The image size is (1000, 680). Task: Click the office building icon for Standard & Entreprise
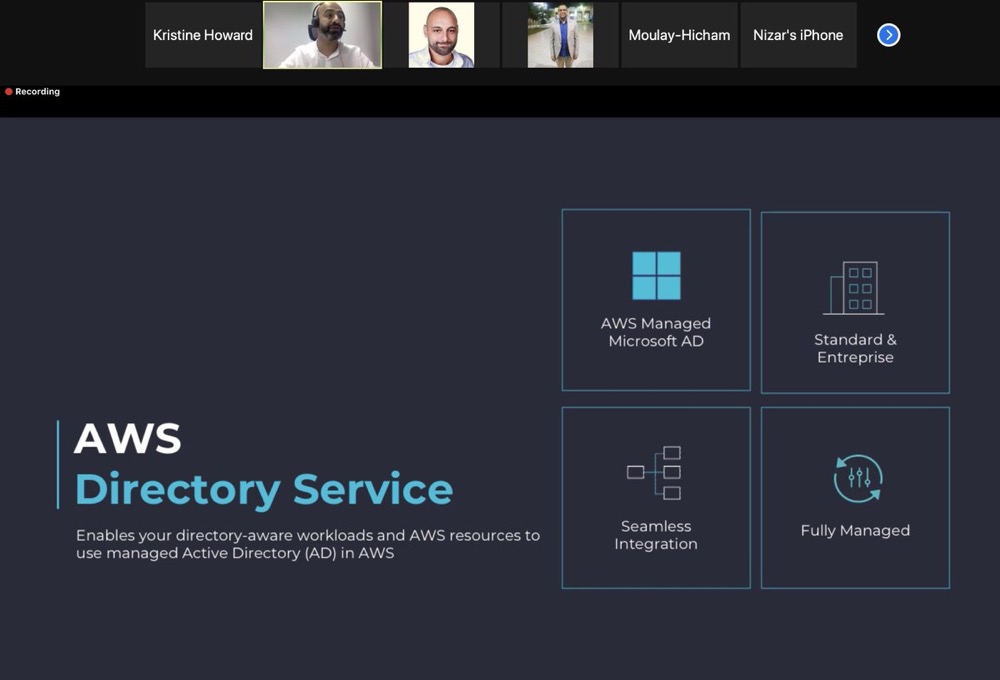click(854, 288)
